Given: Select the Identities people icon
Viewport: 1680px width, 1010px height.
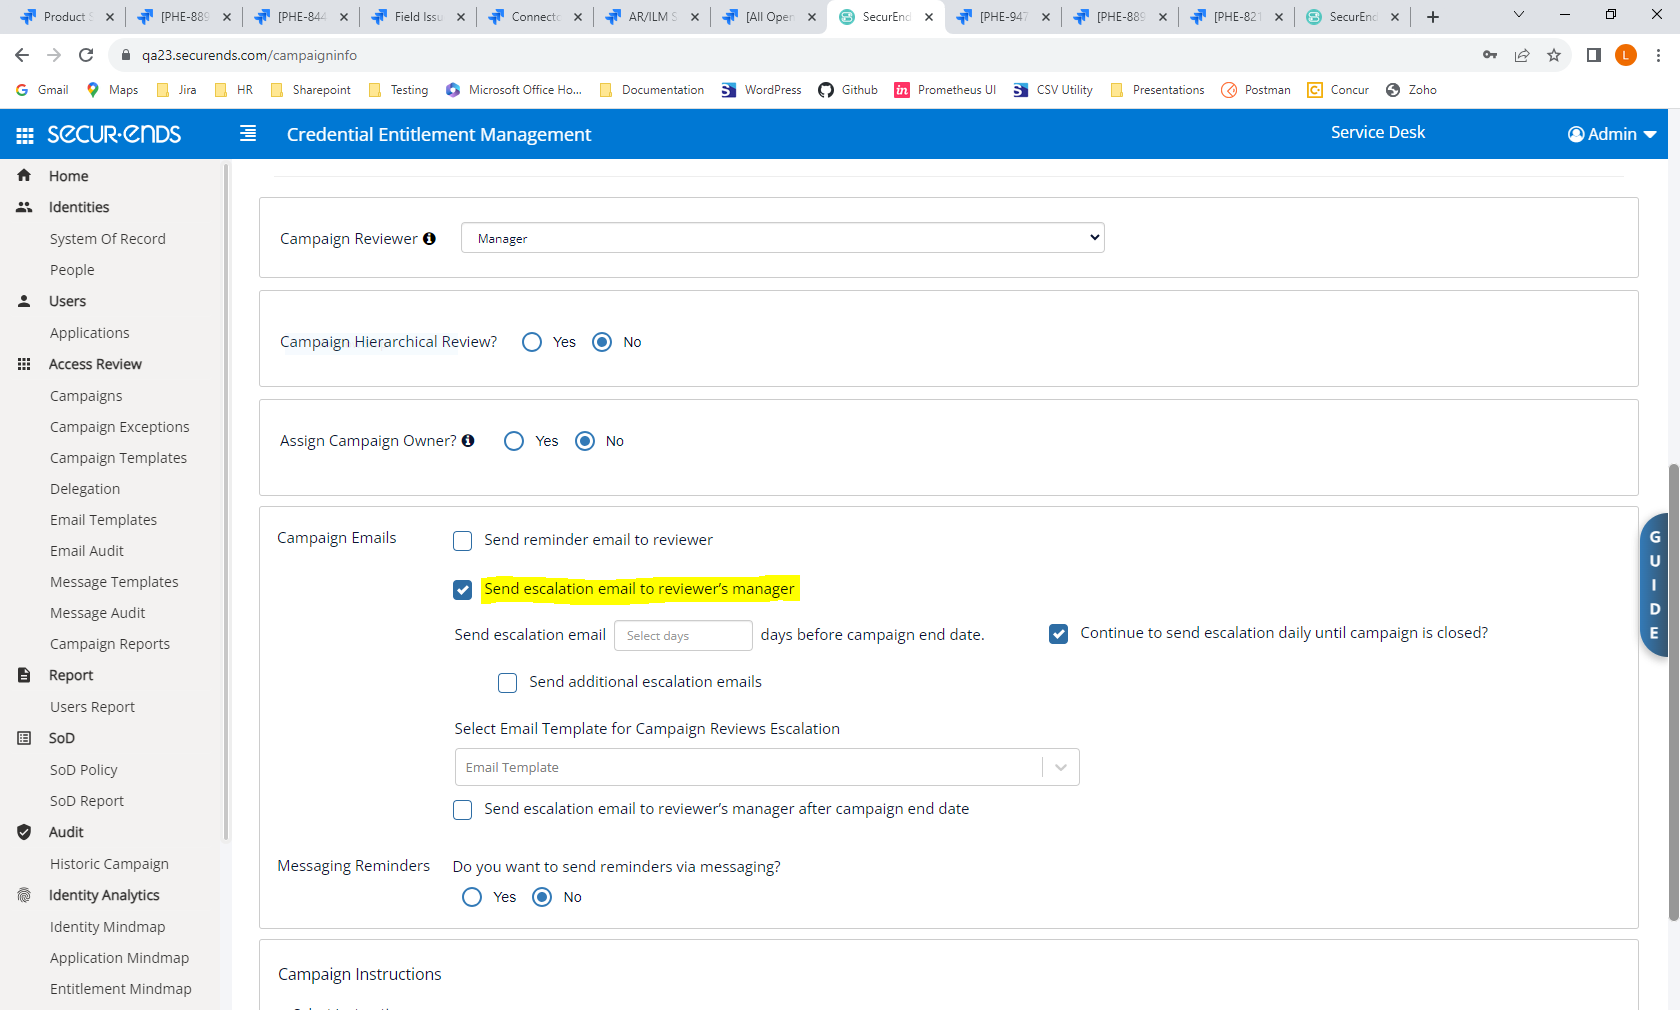Looking at the screenshot, I should click(23, 207).
